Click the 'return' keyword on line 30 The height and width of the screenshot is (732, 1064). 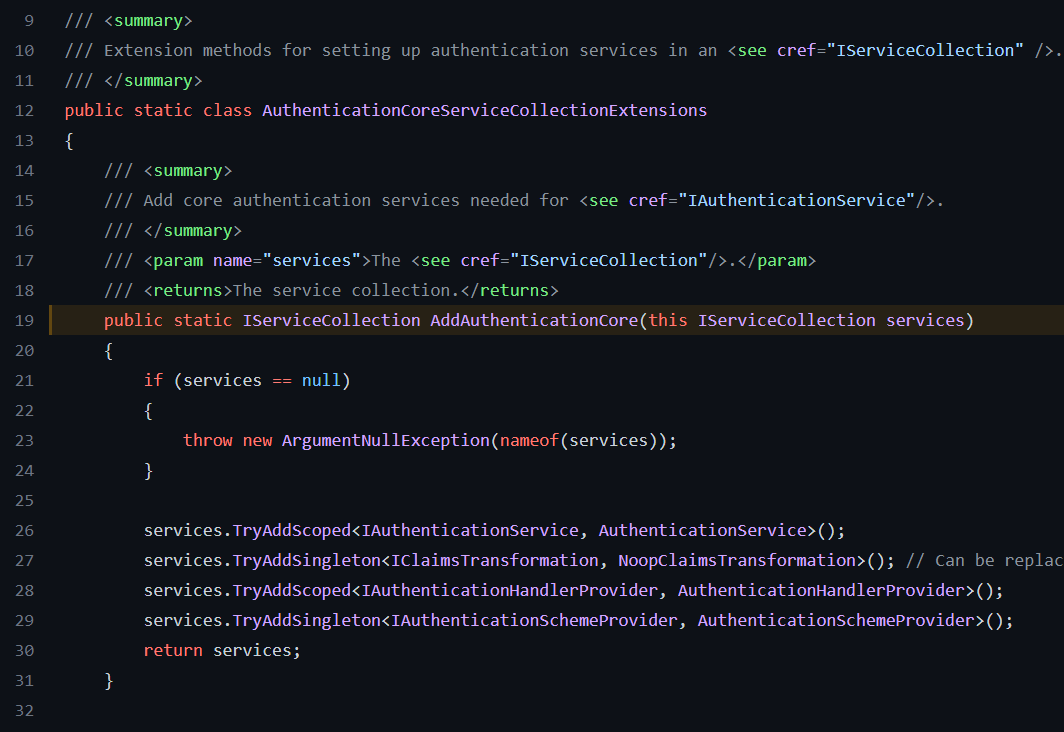pyautogui.click(x=173, y=650)
